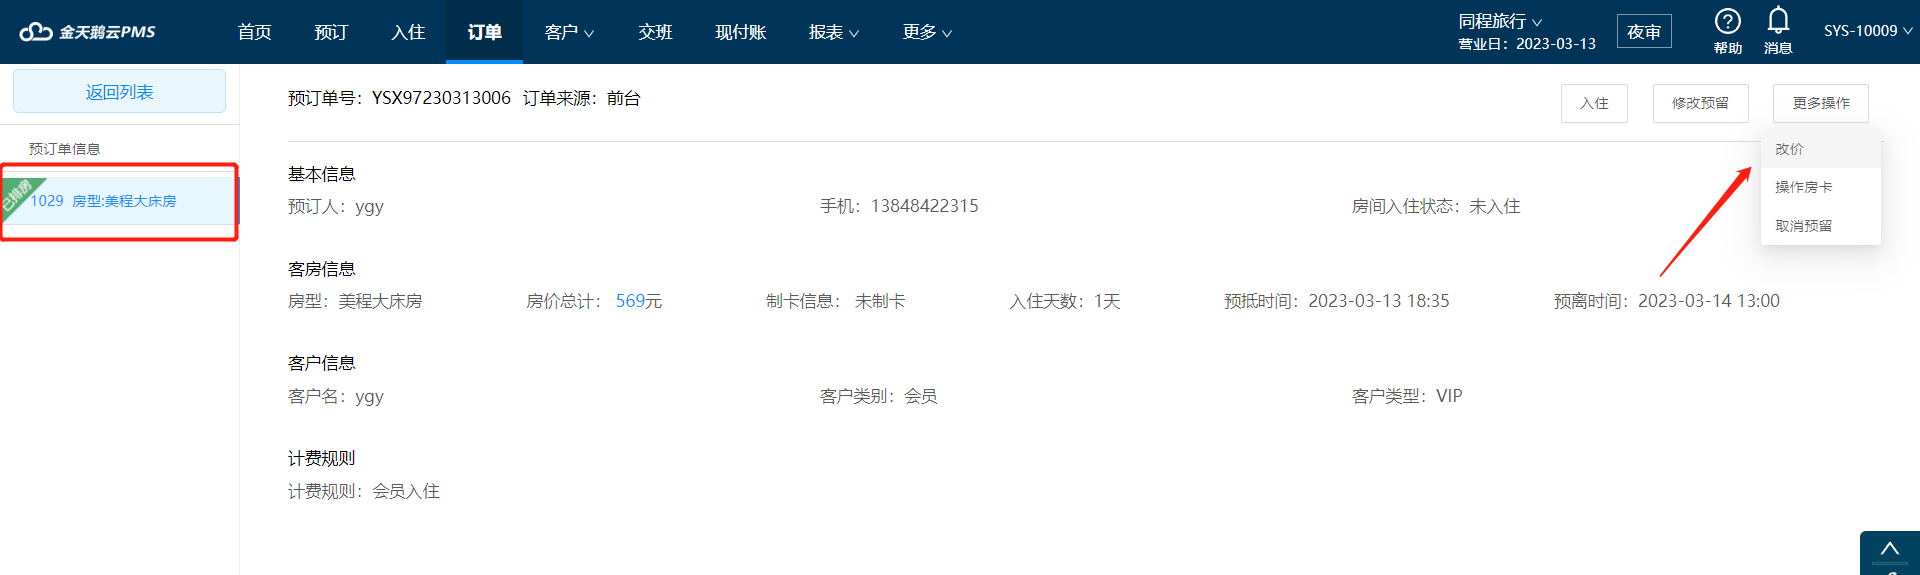
Task: Click the 入住 check-in button
Action: pyautogui.click(x=1594, y=103)
